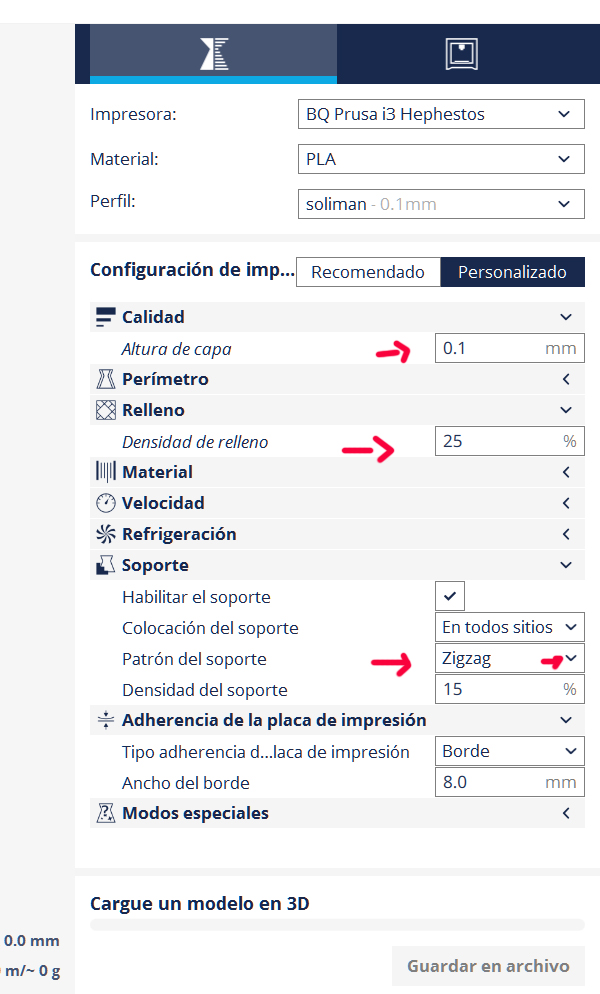Click the Relleno crosshatch icon
This screenshot has height=994, width=600.
(x=106, y=410)
